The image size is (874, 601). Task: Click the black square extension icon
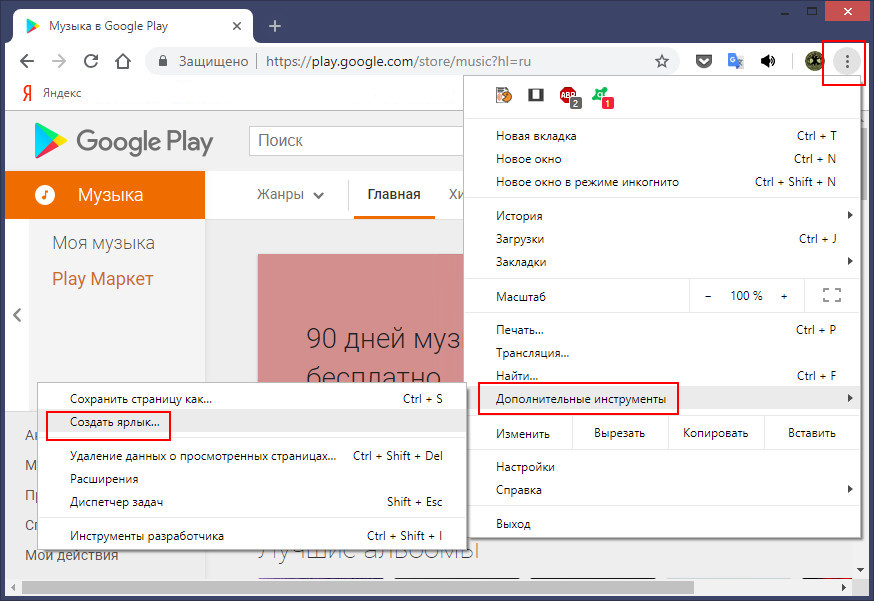click(x=536, y=95)
